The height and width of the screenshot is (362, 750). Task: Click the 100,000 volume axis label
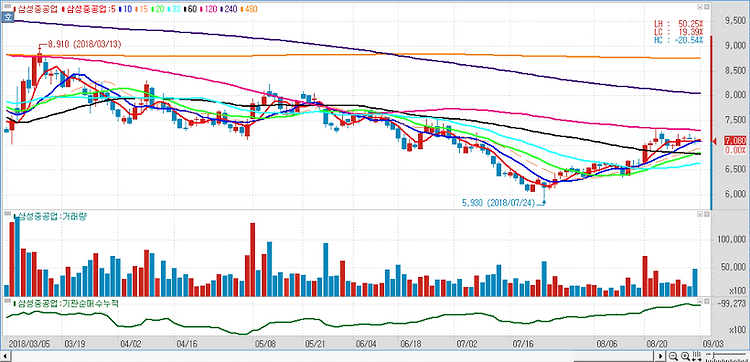[731, 240]
